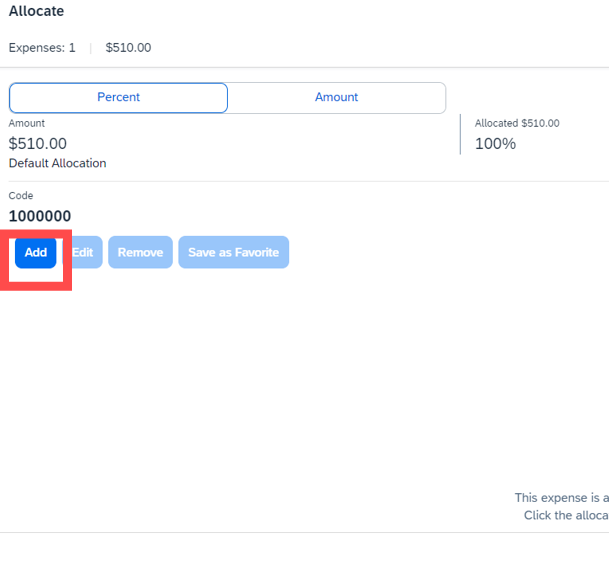Image resolution: width=609 pixels, height=568 pixels.
Task: Click the 100% allocated value
Action: tap(495, 144)
